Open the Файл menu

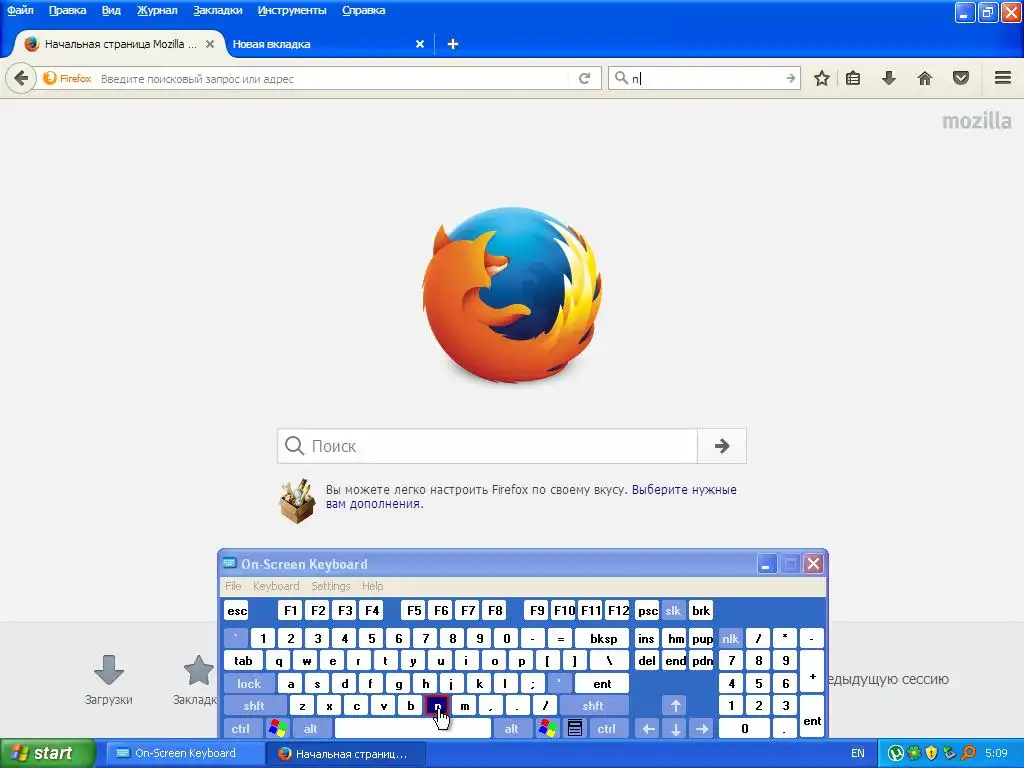[20, 10]
